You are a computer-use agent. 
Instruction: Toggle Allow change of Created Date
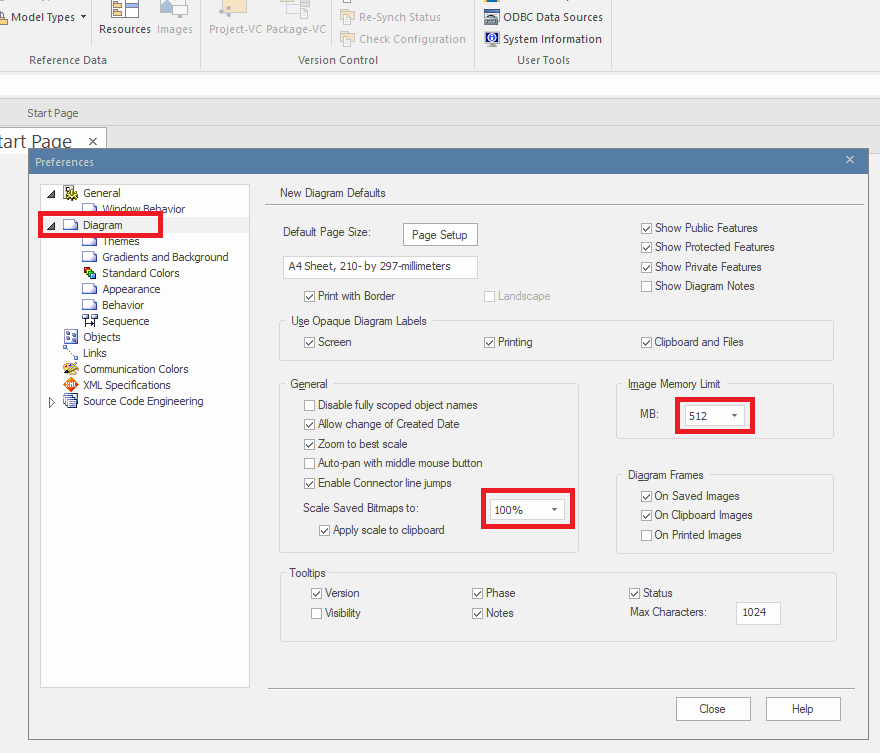pos(309,424)
